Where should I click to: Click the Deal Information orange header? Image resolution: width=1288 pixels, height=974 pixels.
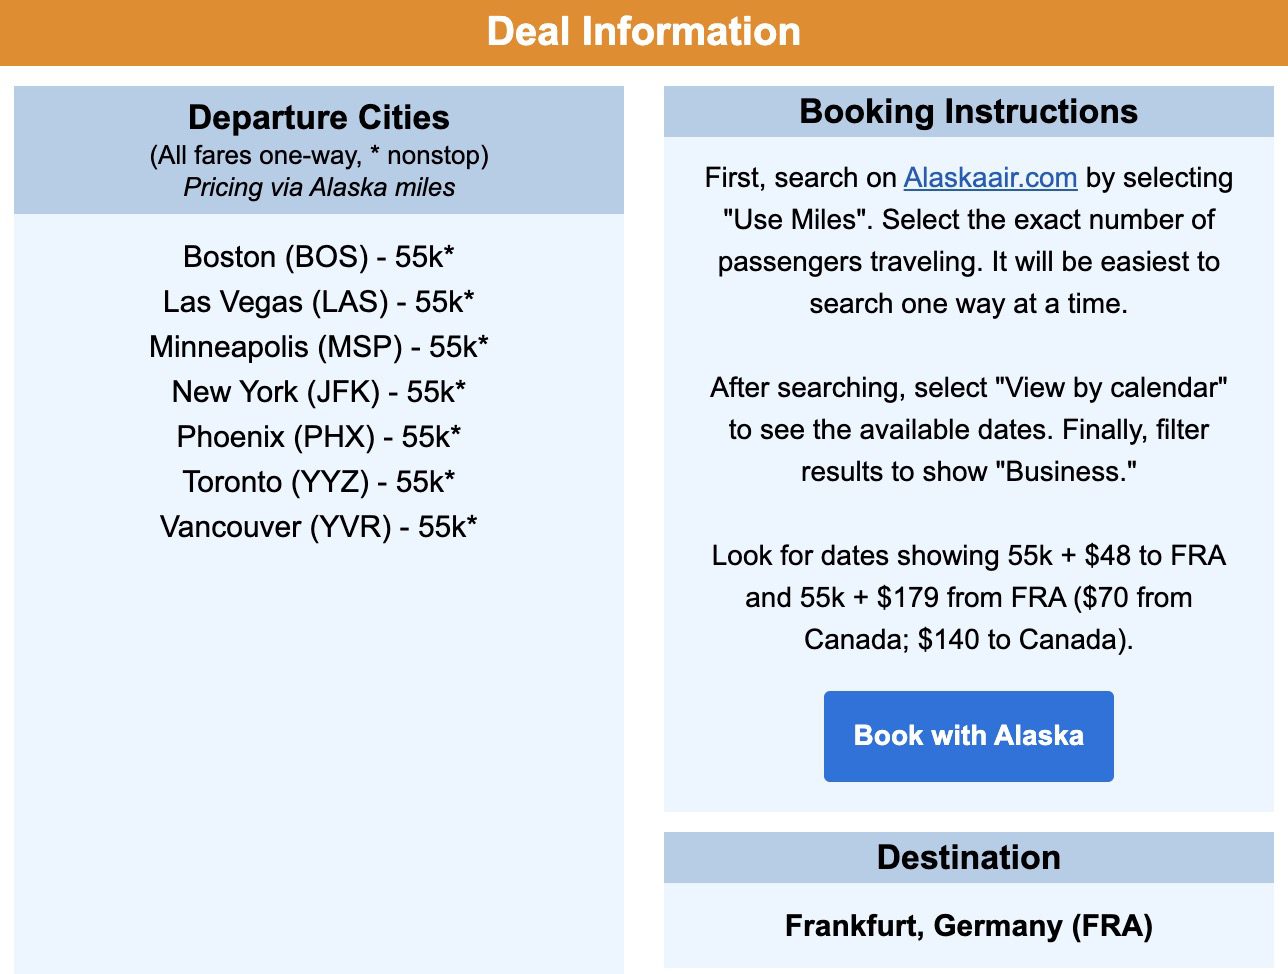coord(644,32)
